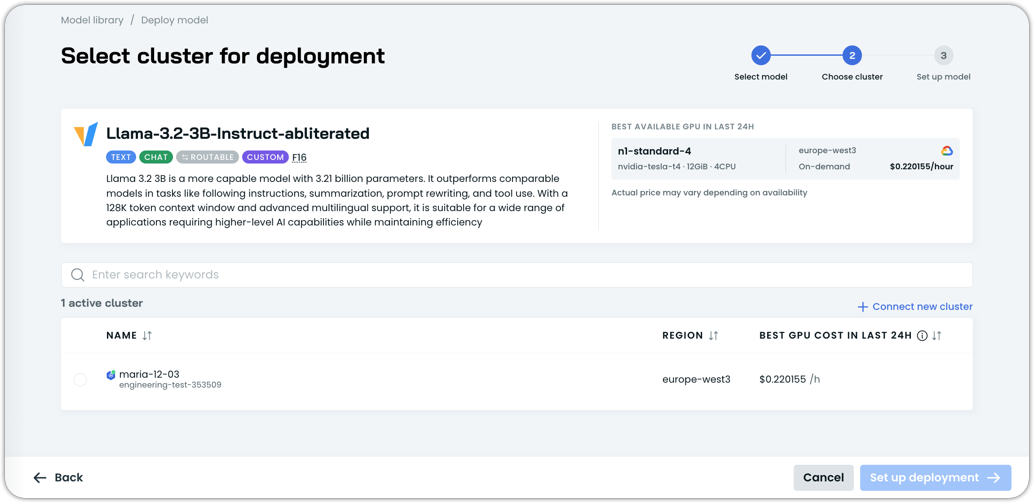Go Back to the previous step

tap(58, 477)
